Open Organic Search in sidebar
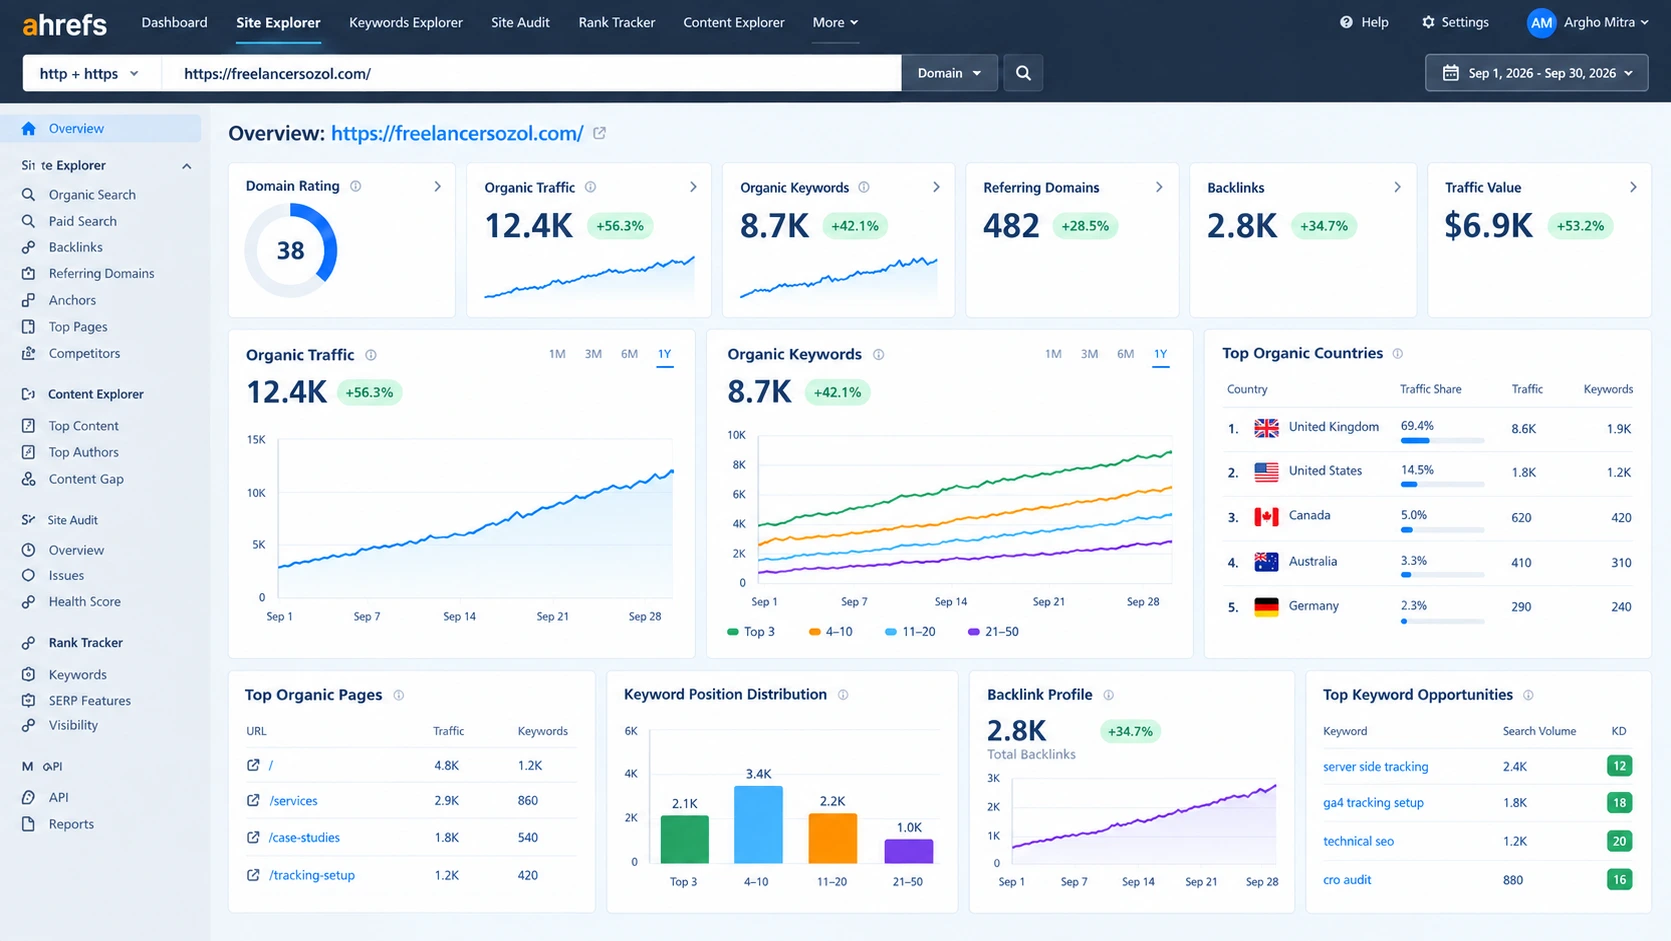The height and width of the screenshot is (941, 1671). click(x=92, y=195)
